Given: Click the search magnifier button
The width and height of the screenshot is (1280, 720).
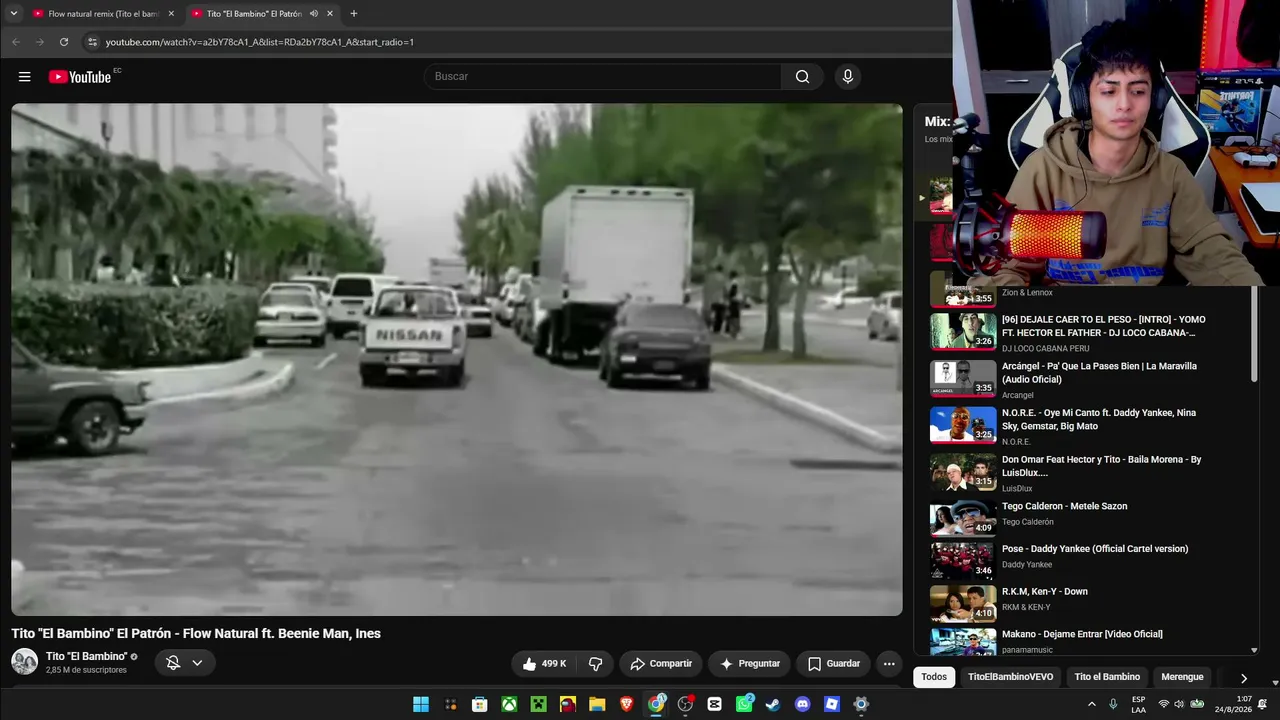Looking at the screenshot, I should click(802, 77).
